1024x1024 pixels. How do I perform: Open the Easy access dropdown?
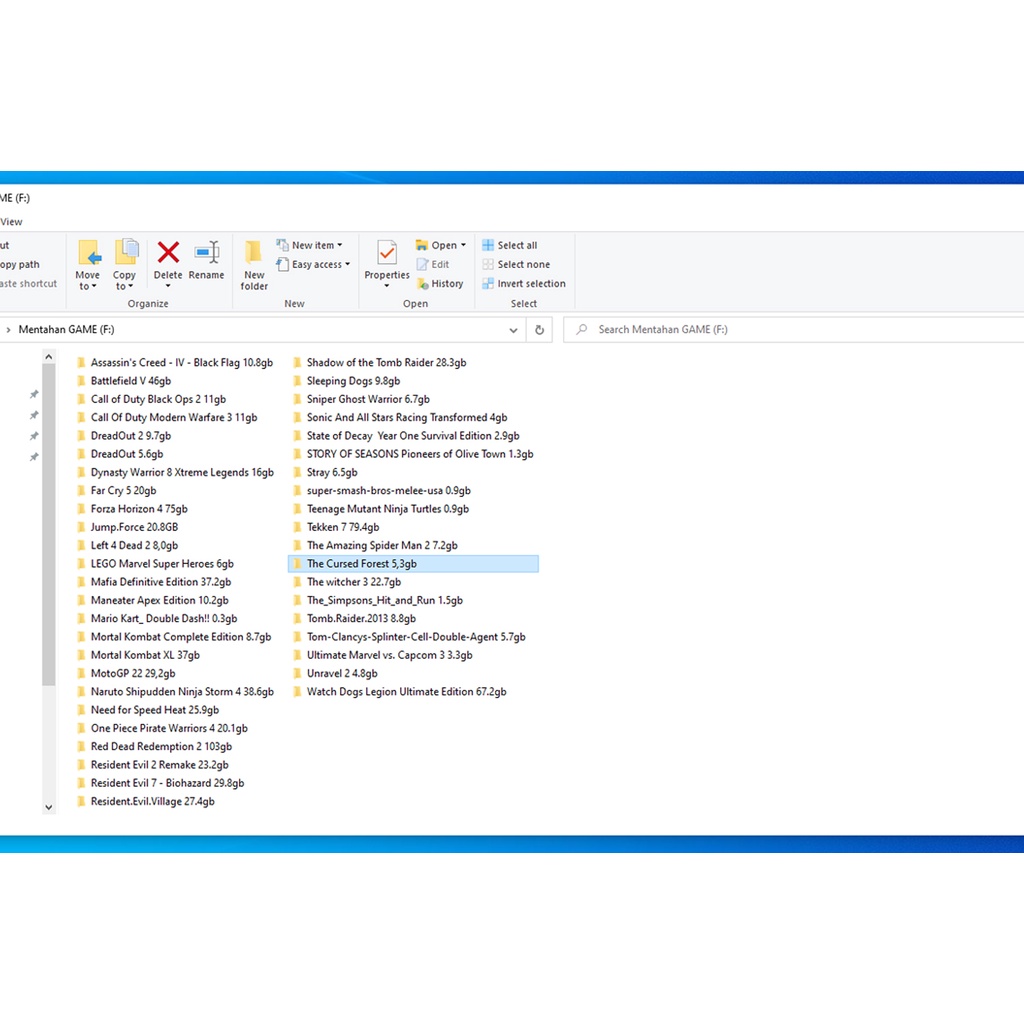point(313,264)
